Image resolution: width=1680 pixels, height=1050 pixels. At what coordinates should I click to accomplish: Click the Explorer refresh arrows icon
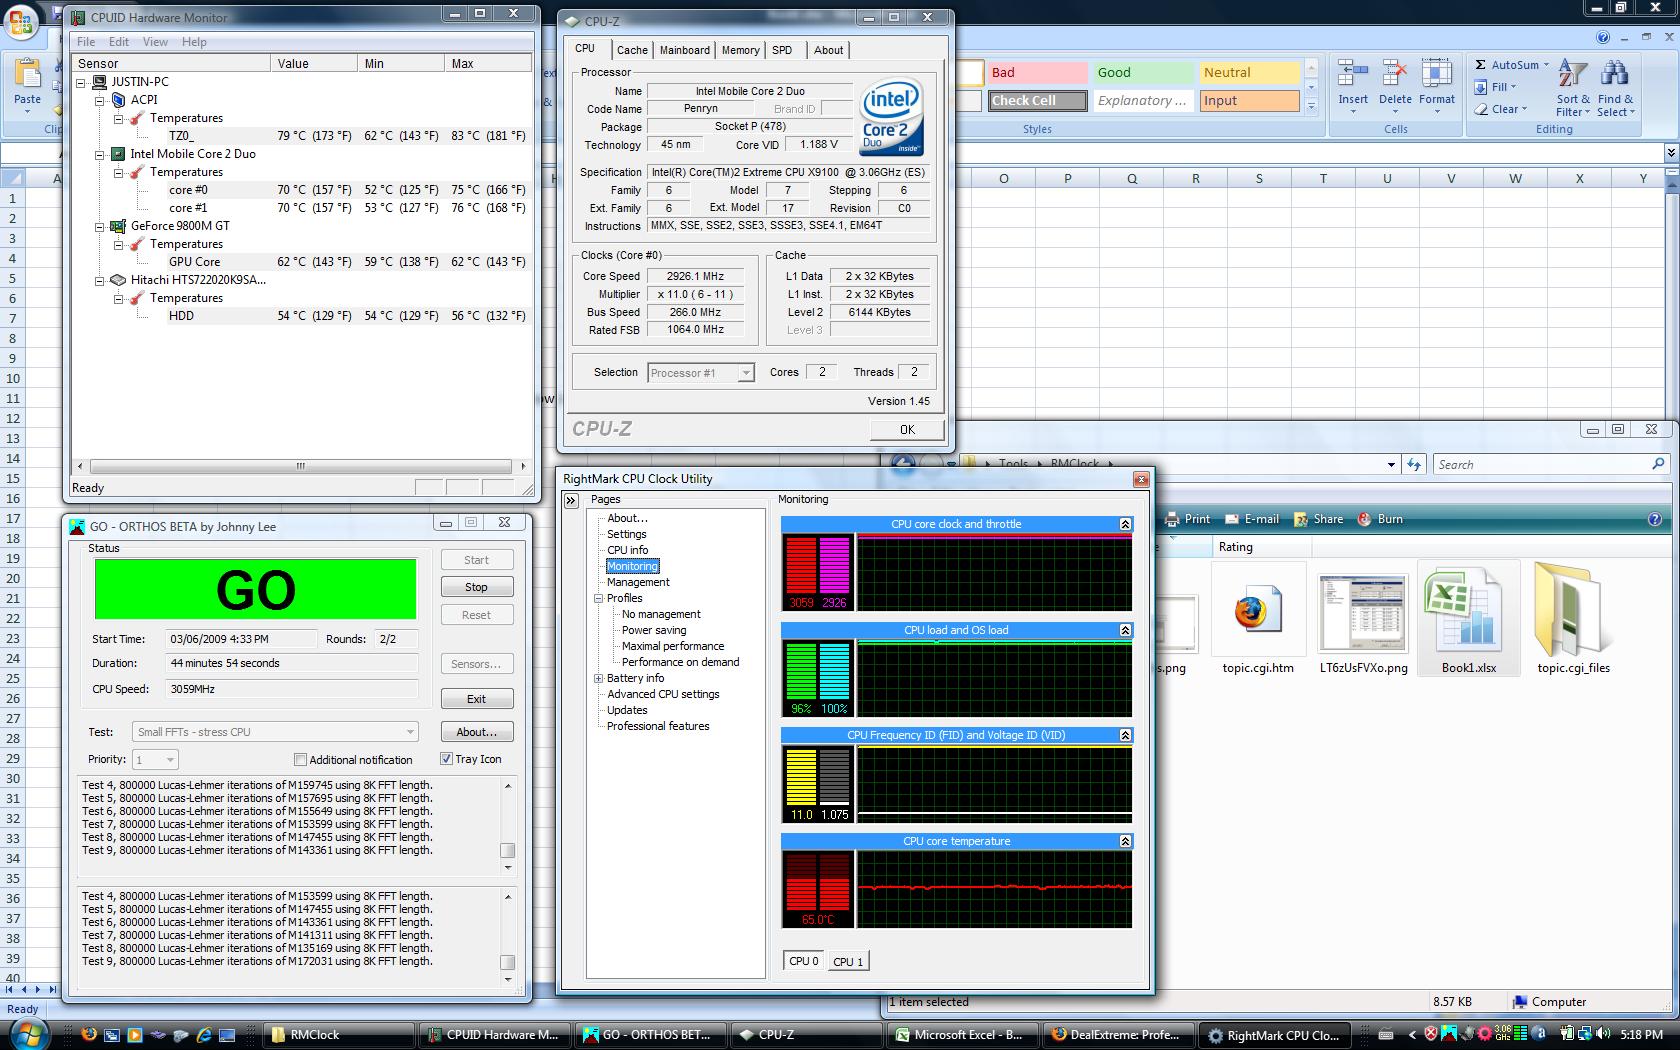click(1413, 464)
